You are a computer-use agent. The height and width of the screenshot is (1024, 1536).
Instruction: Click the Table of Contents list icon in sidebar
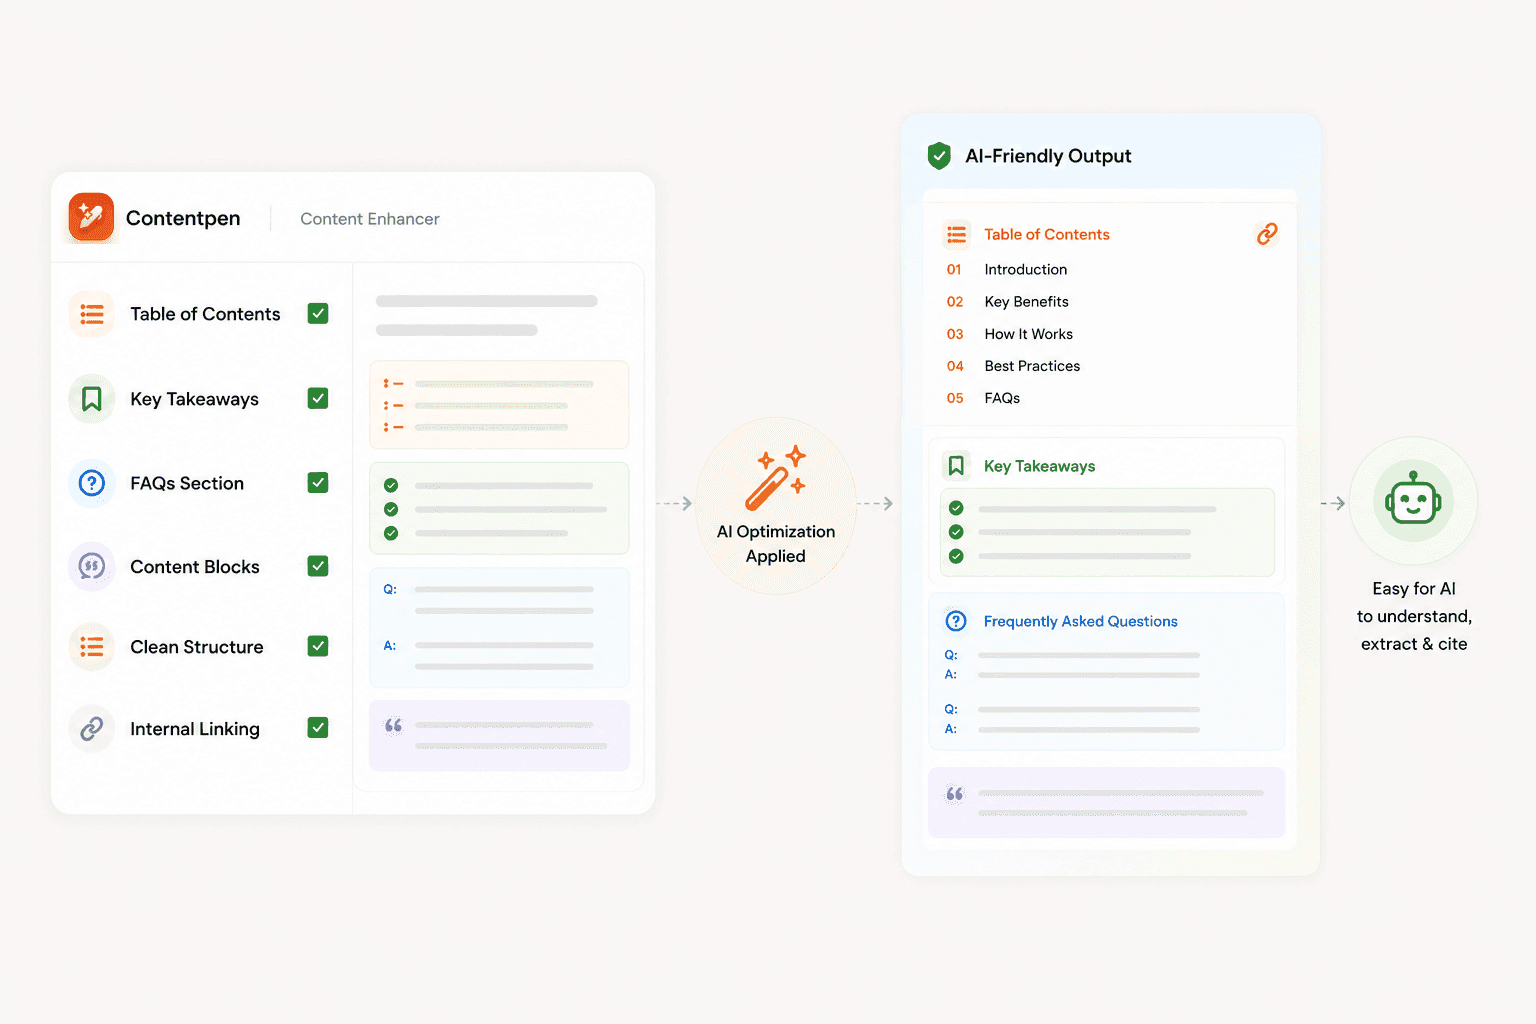(92, 314)
